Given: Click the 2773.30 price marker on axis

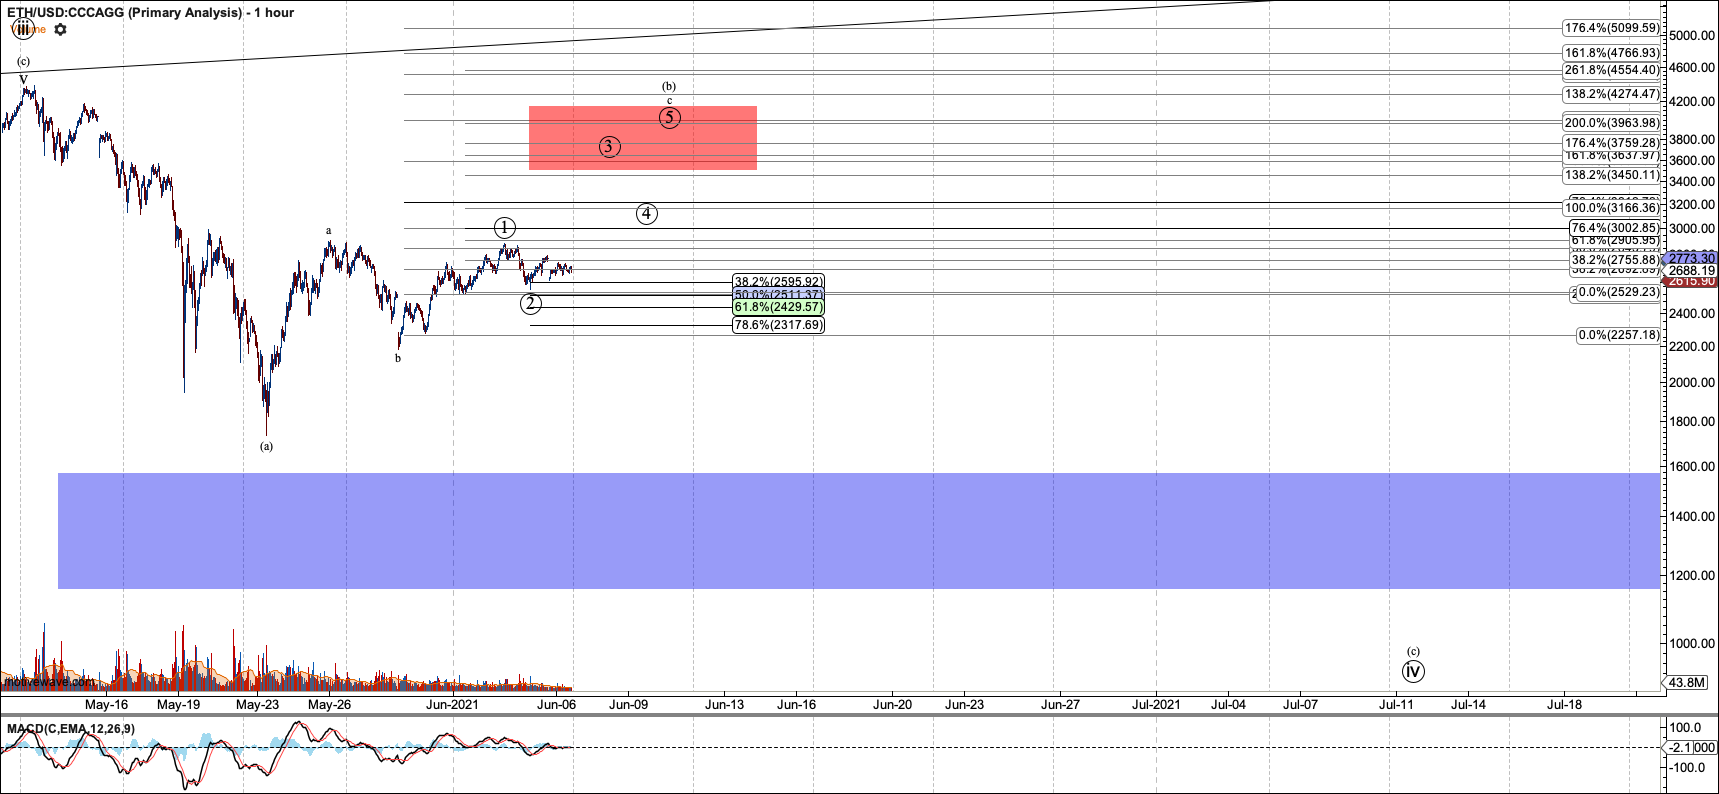Looking at the screenshot, I should 1691,258.
